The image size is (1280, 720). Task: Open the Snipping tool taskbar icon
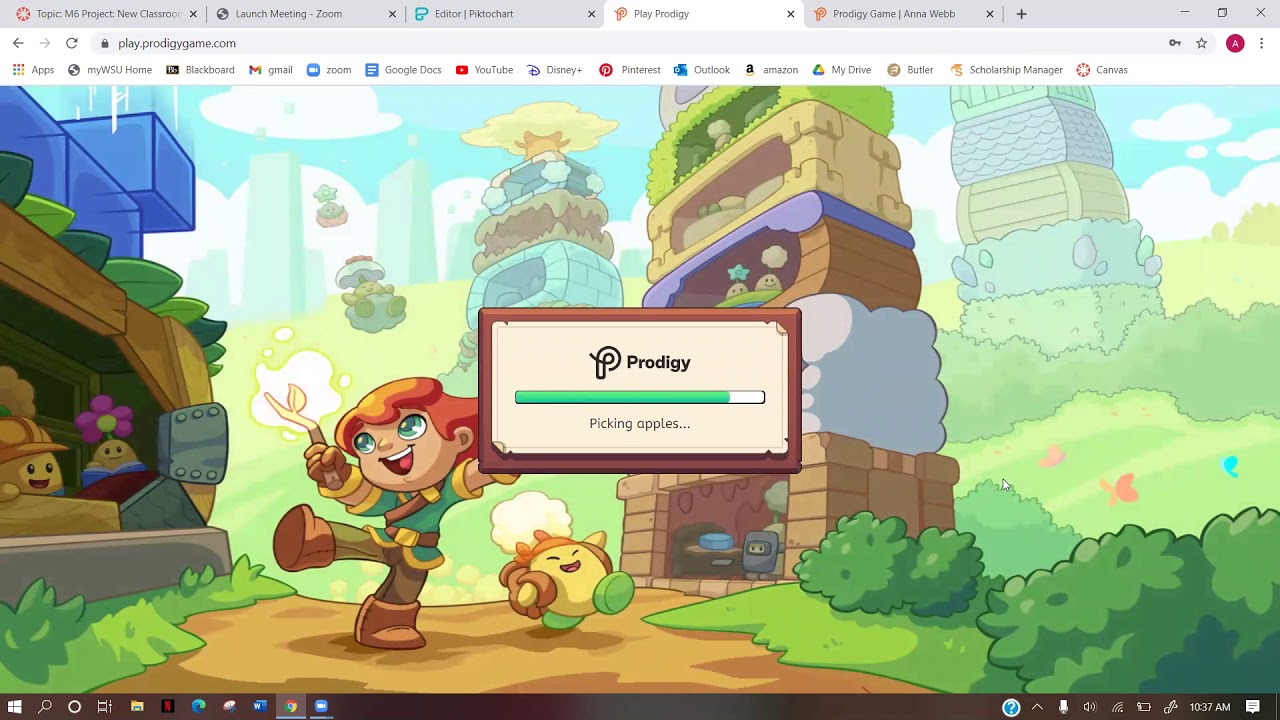[x=229, y=707]
